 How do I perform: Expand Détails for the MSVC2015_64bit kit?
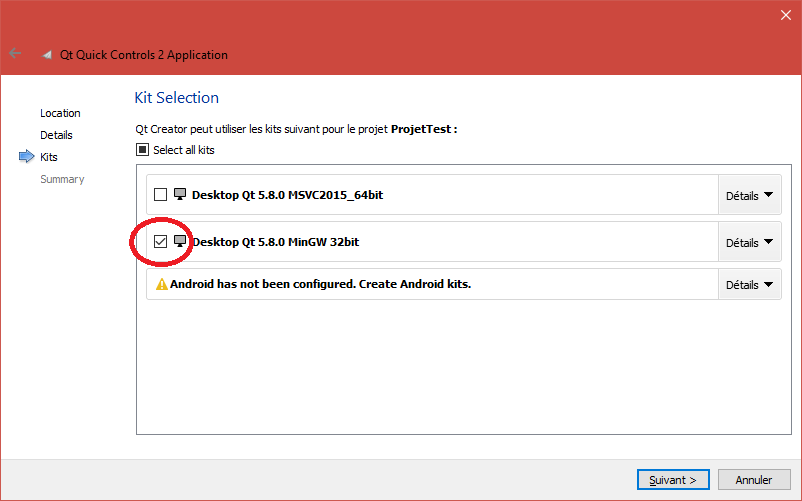click(749, 195)
